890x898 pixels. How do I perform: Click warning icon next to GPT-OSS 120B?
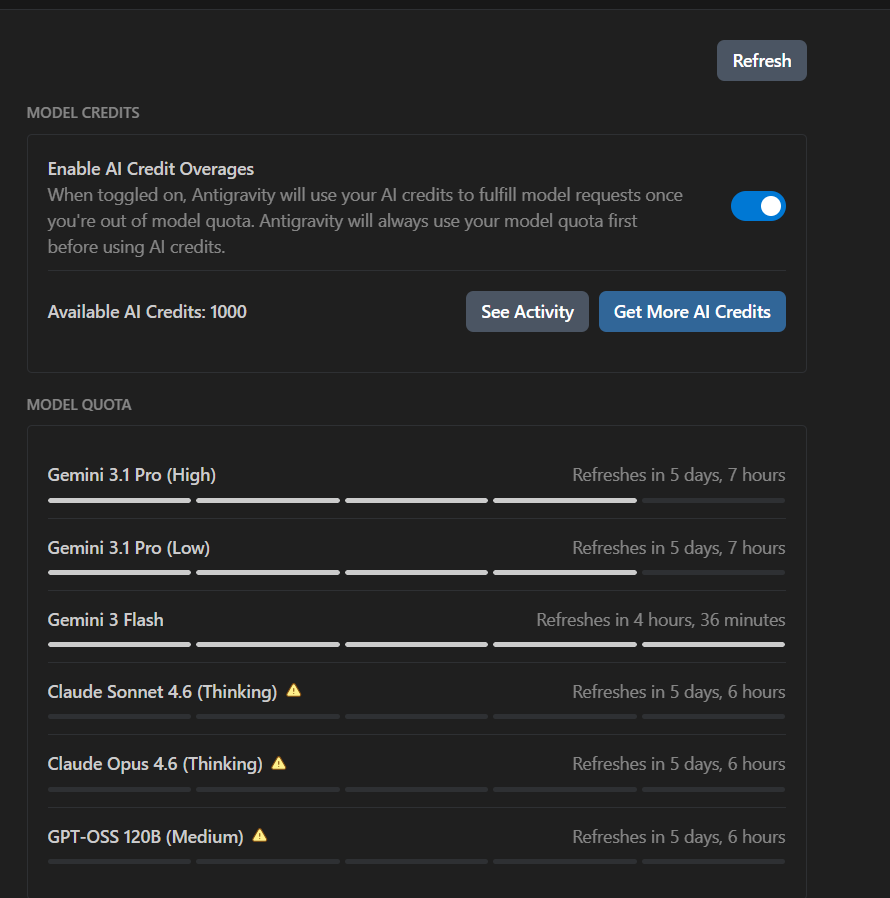coord(259,836)
